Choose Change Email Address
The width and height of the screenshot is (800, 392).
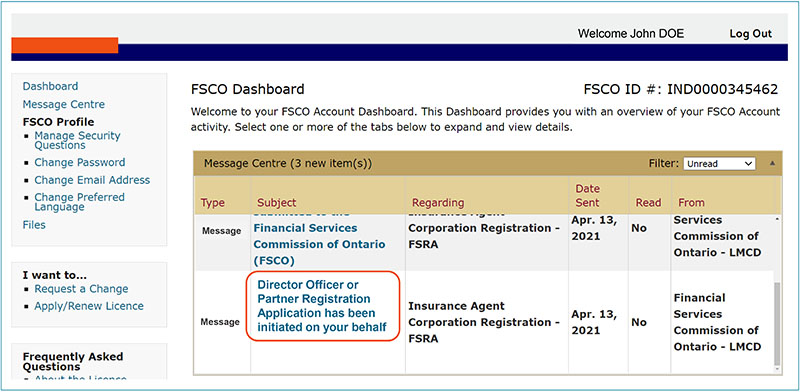[x=92, y=180]
